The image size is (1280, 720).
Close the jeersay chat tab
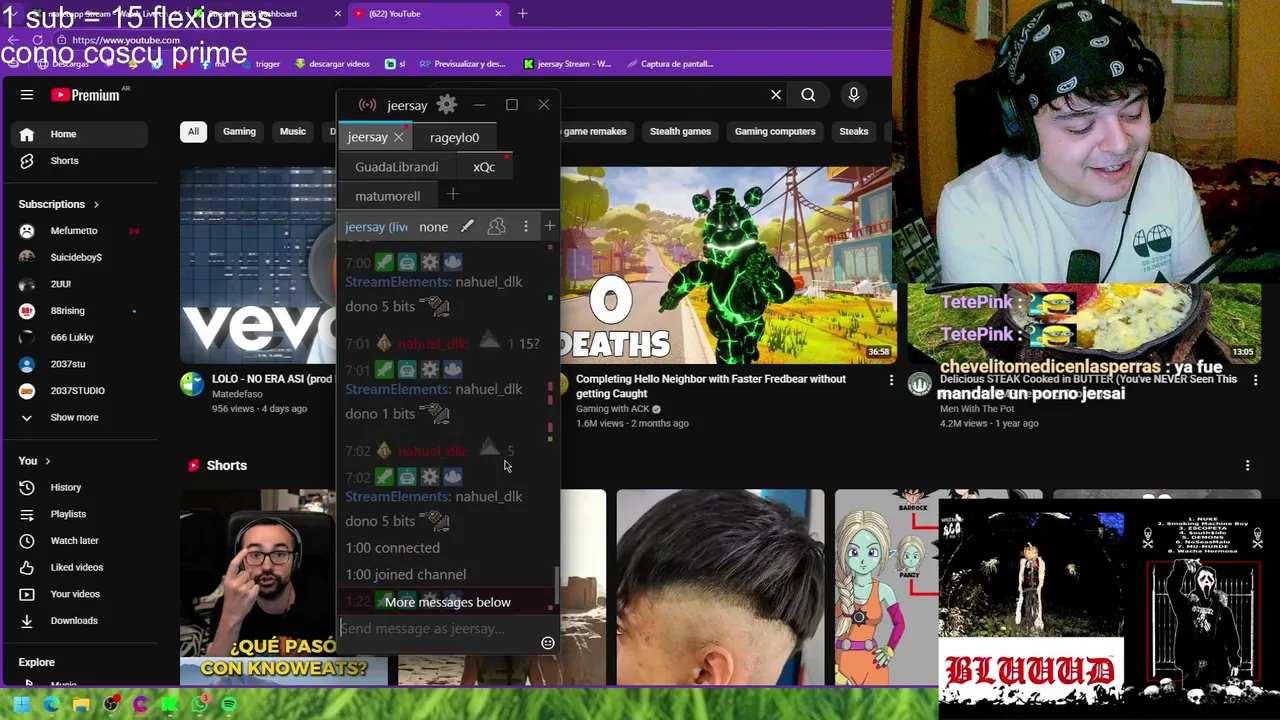[x=398, y=137]
